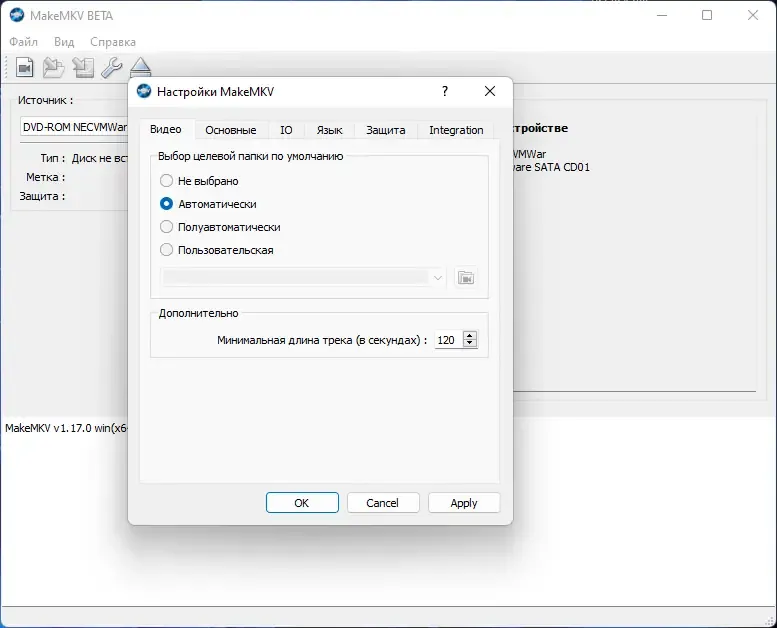Image resolution: width=777 pixels, height=628 pixels.
Task: Click the 'Минимальная длина трека (в секундах)' label
Action: tap(322, 341)
